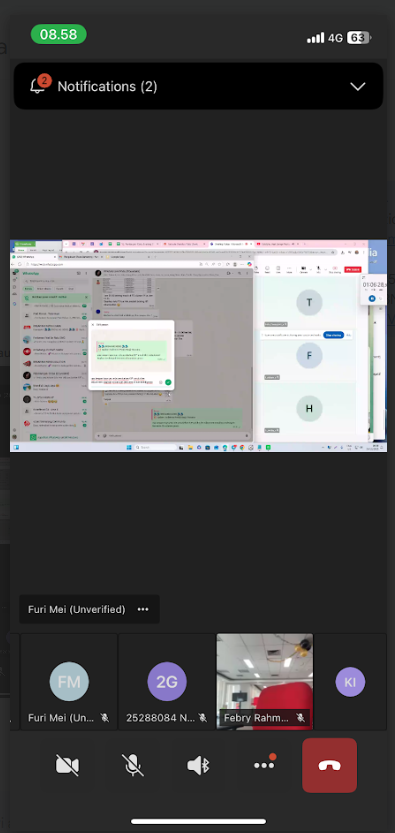395x833 pixels.
Task: Select the KI participant avatar
Action: coord(350,682)
